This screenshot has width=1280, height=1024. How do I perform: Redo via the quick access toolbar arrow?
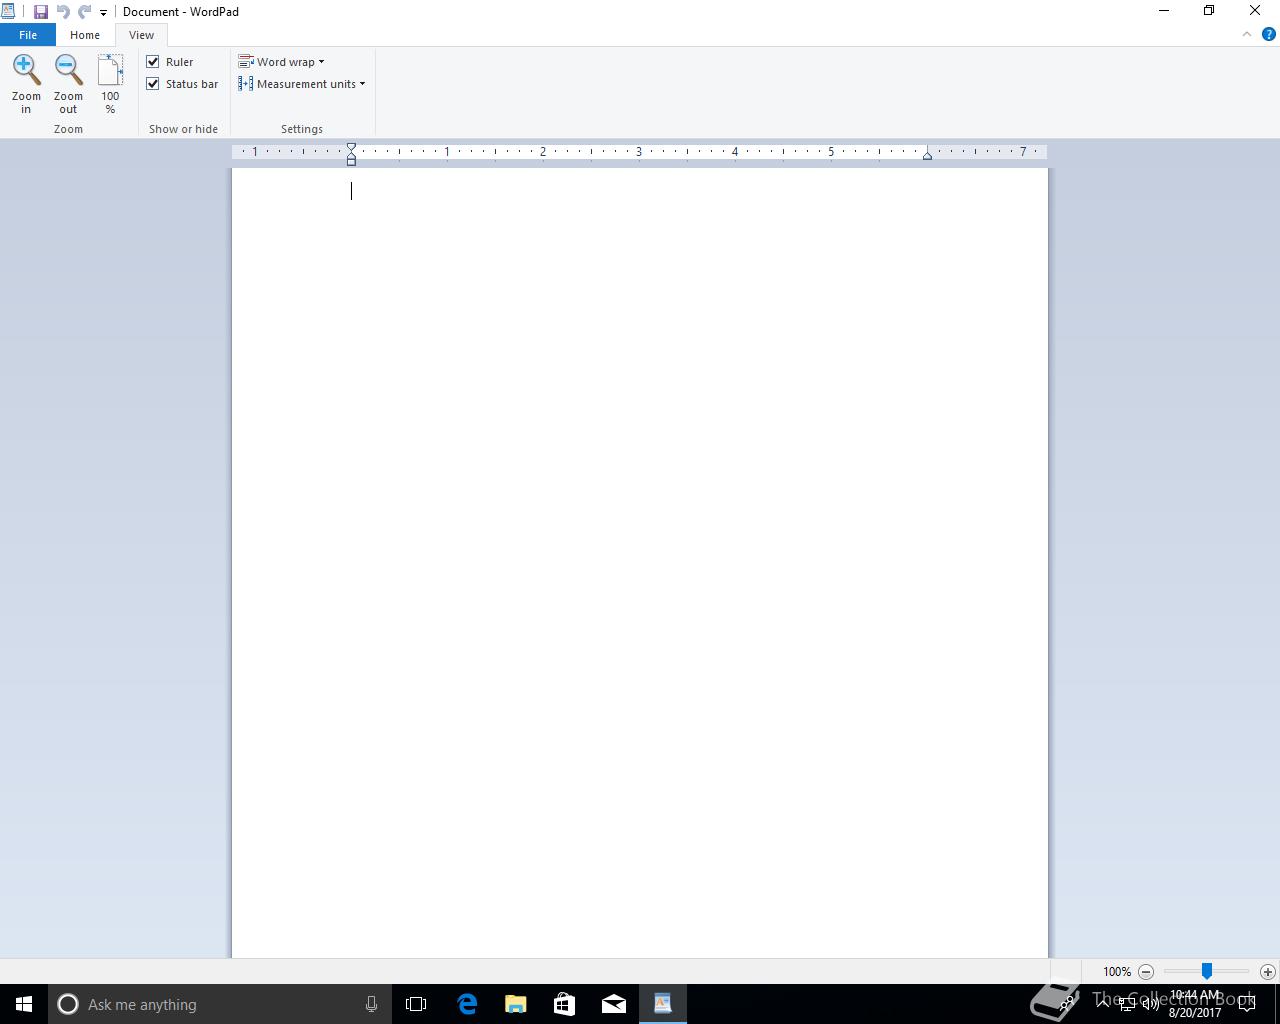coord(84,12)
